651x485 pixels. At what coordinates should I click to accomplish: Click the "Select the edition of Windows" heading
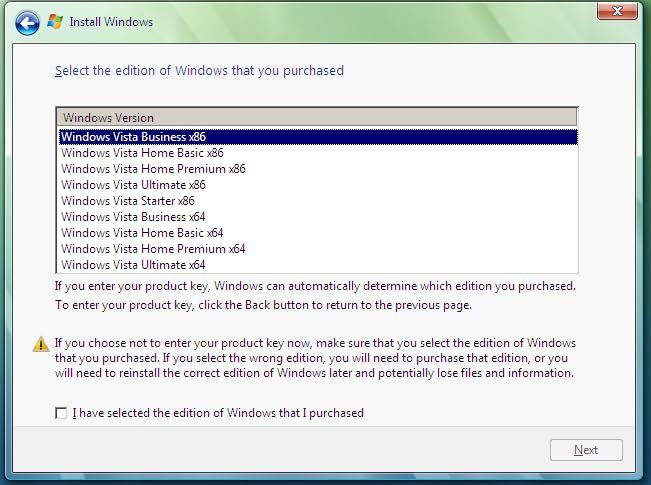click(x=199, y=71)
